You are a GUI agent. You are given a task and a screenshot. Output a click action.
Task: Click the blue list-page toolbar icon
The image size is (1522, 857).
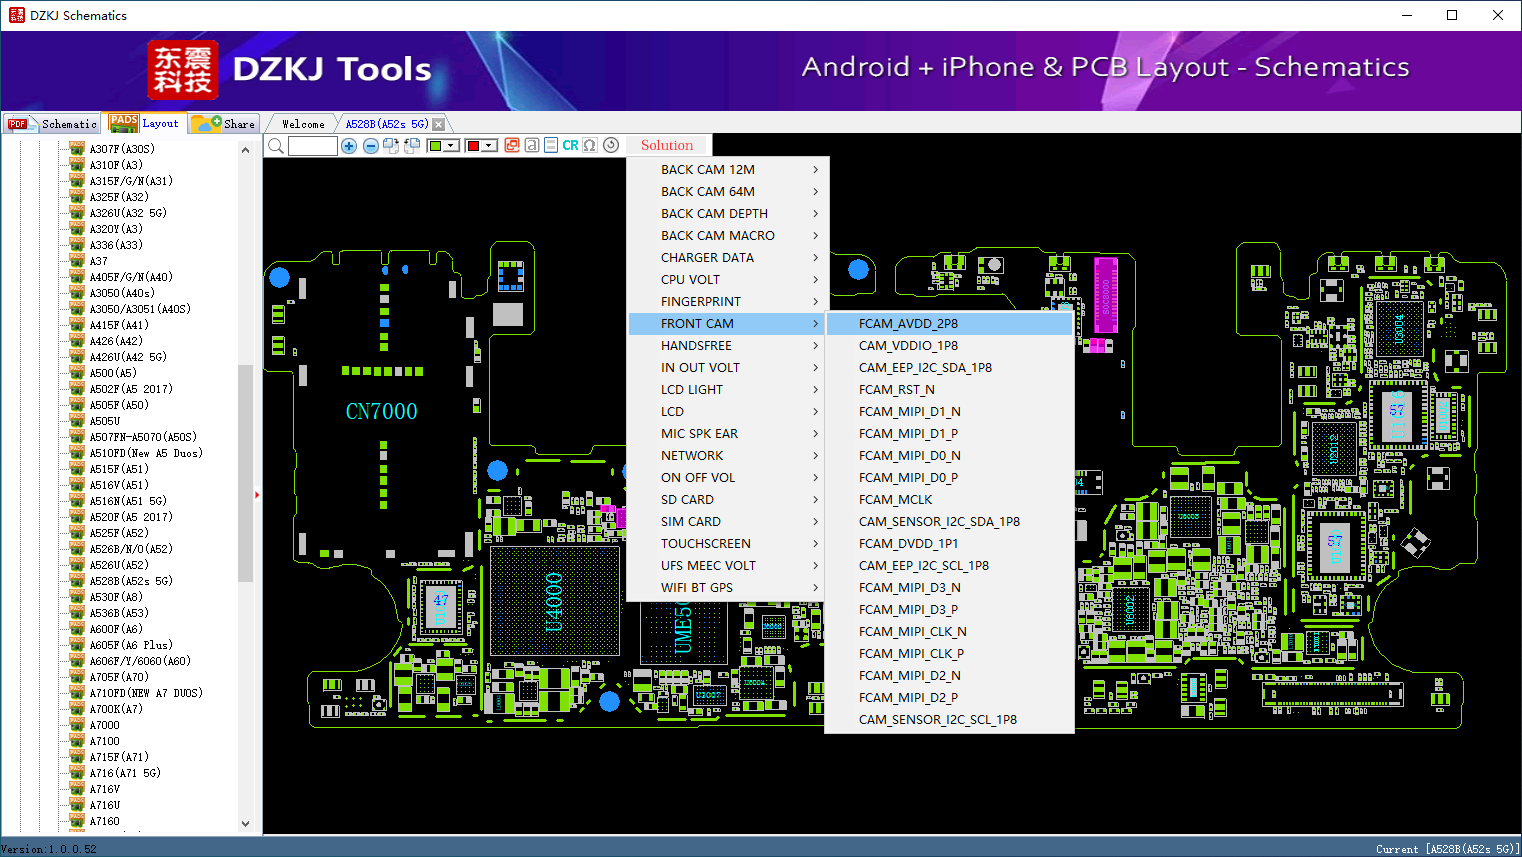pos(551,145)
